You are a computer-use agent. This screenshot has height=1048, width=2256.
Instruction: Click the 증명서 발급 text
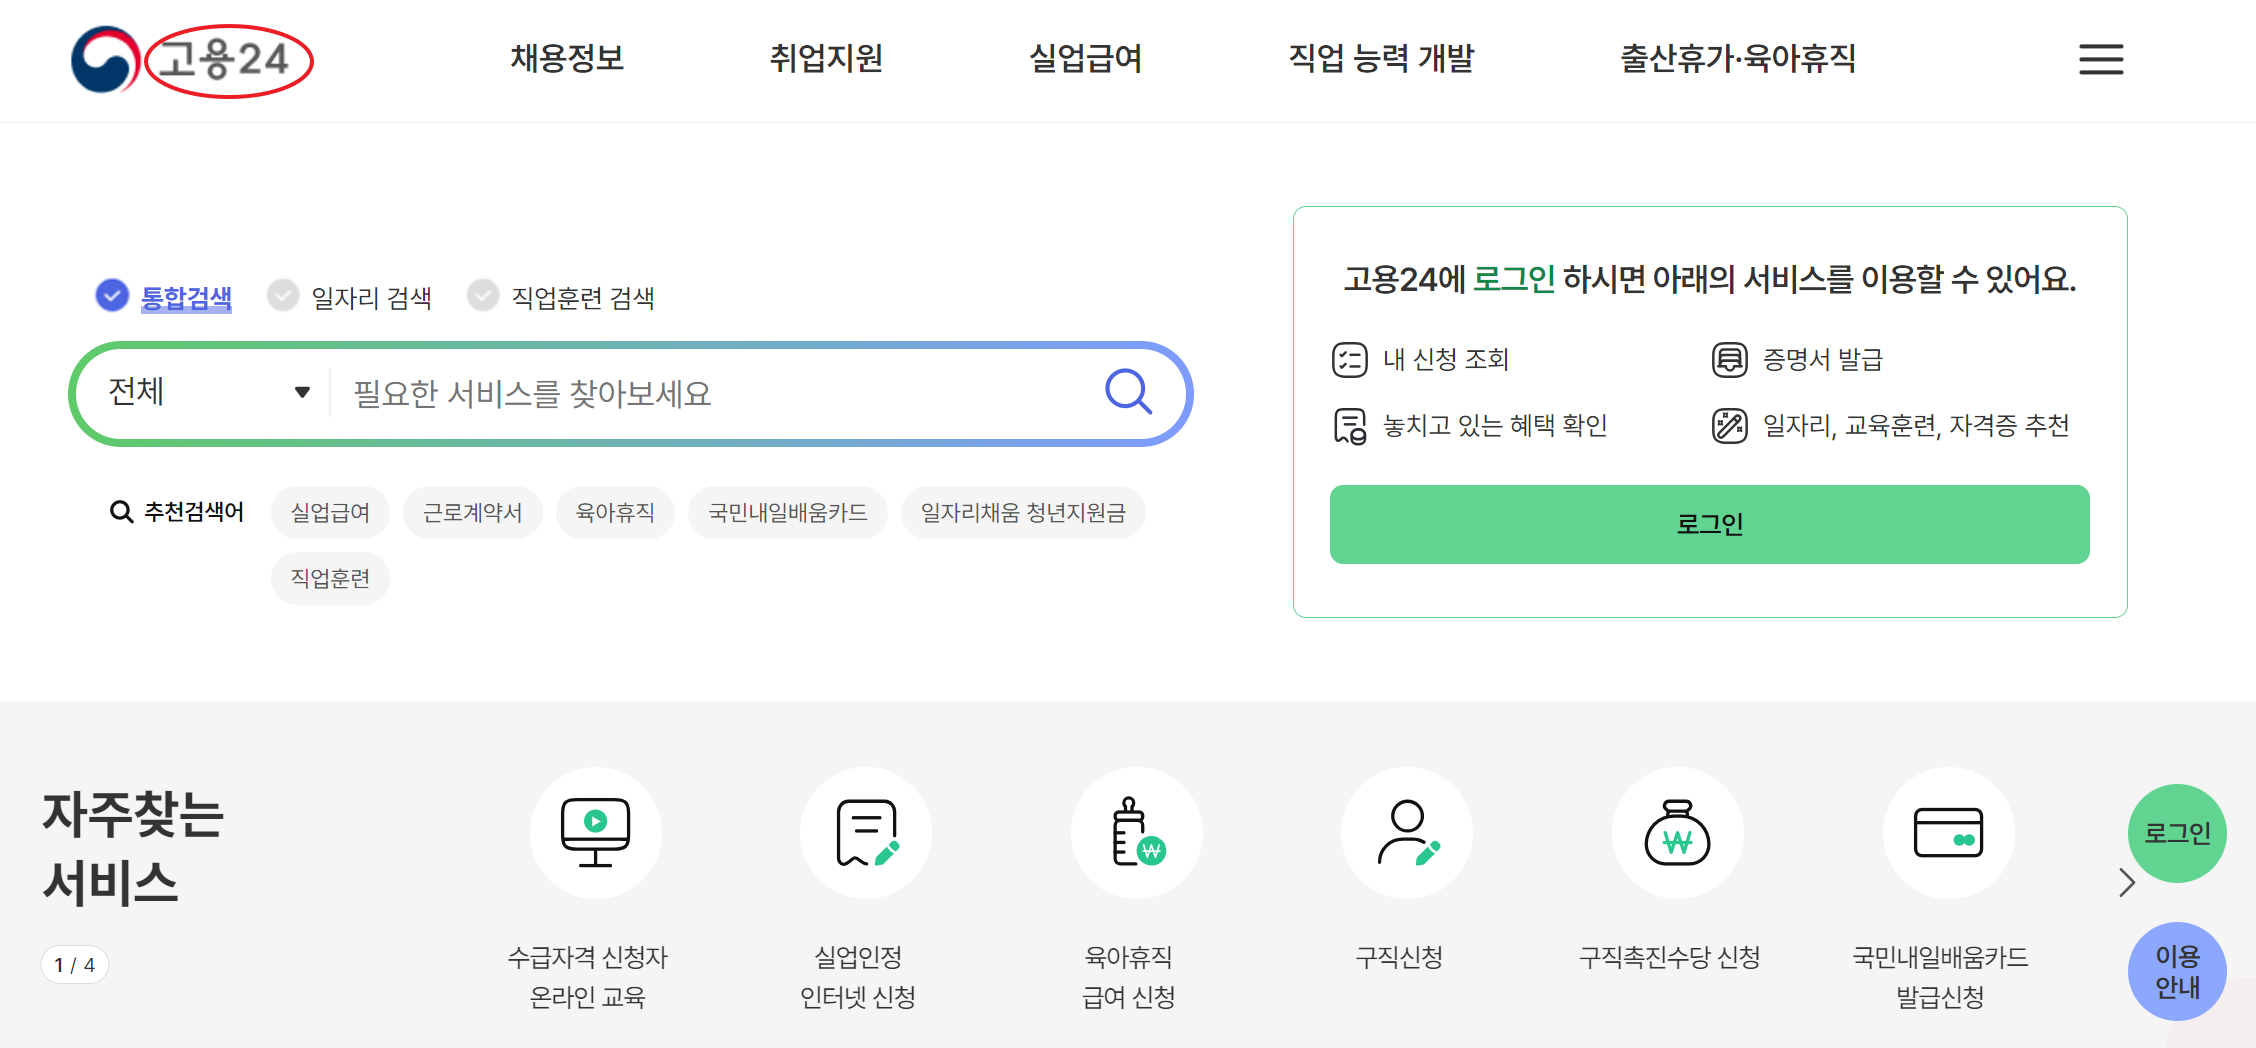1822,359
